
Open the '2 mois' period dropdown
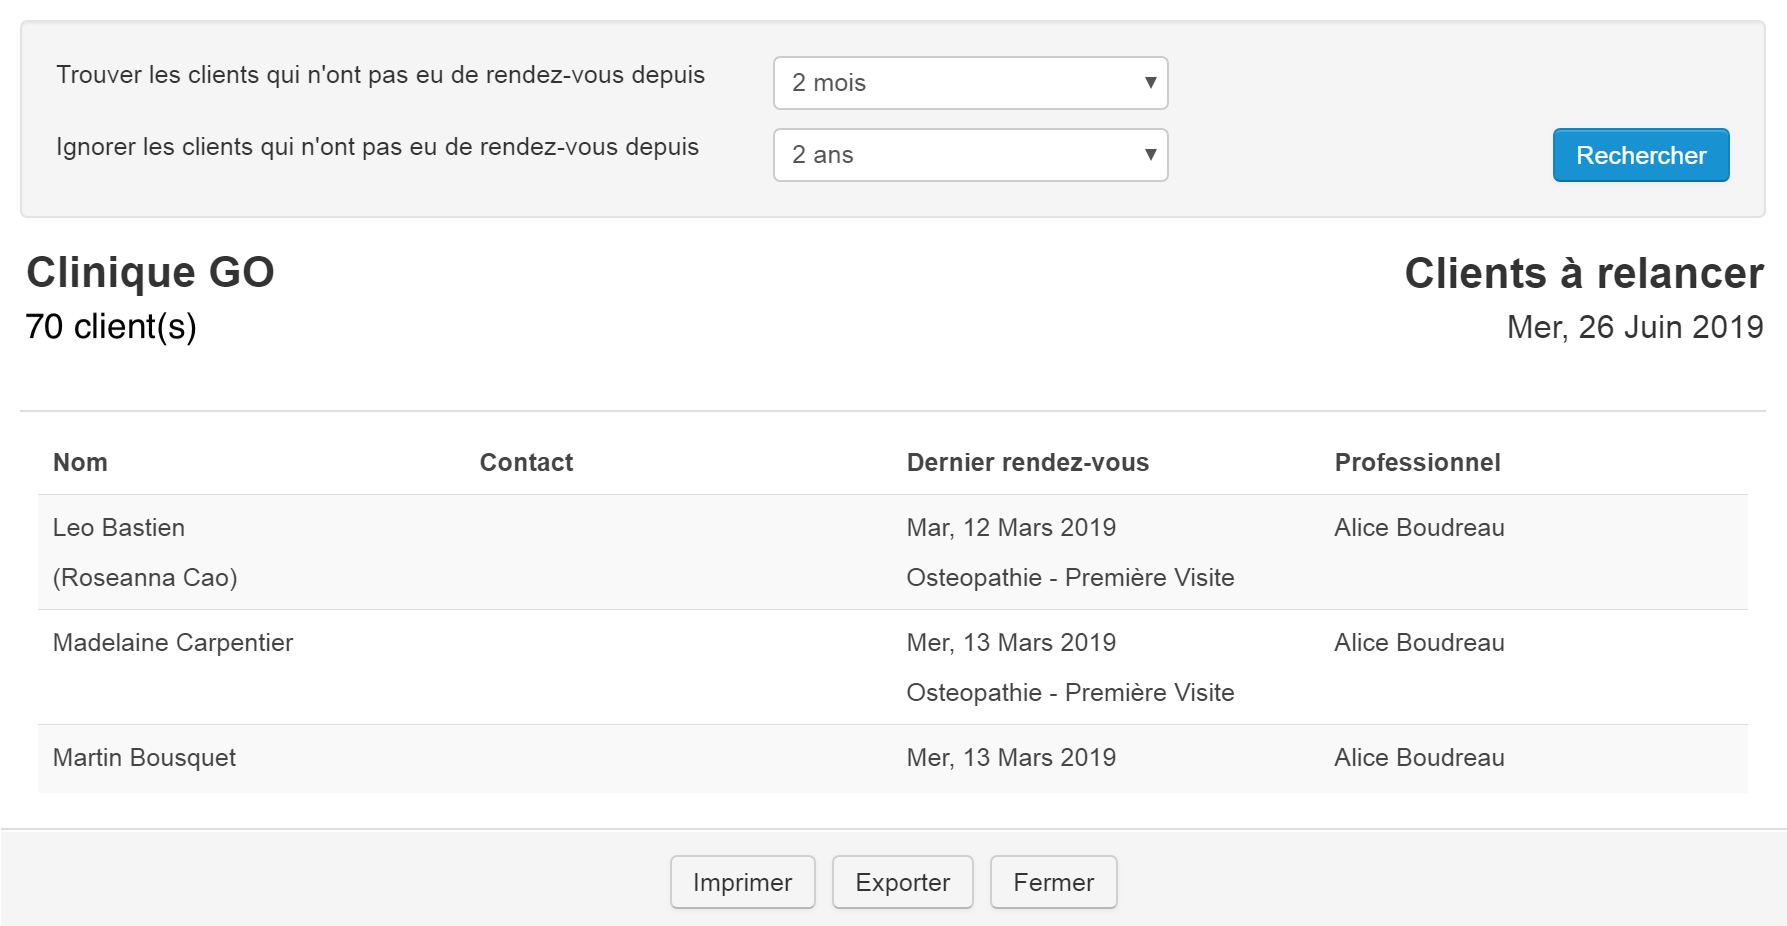coord(970,83)
